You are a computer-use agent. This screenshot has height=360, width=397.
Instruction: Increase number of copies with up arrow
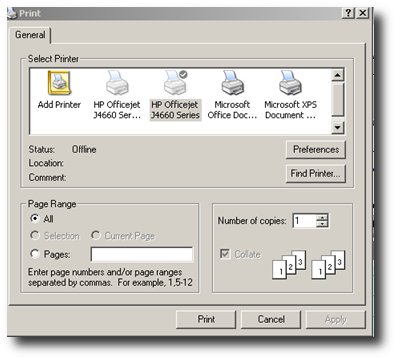tap(322, 217)
